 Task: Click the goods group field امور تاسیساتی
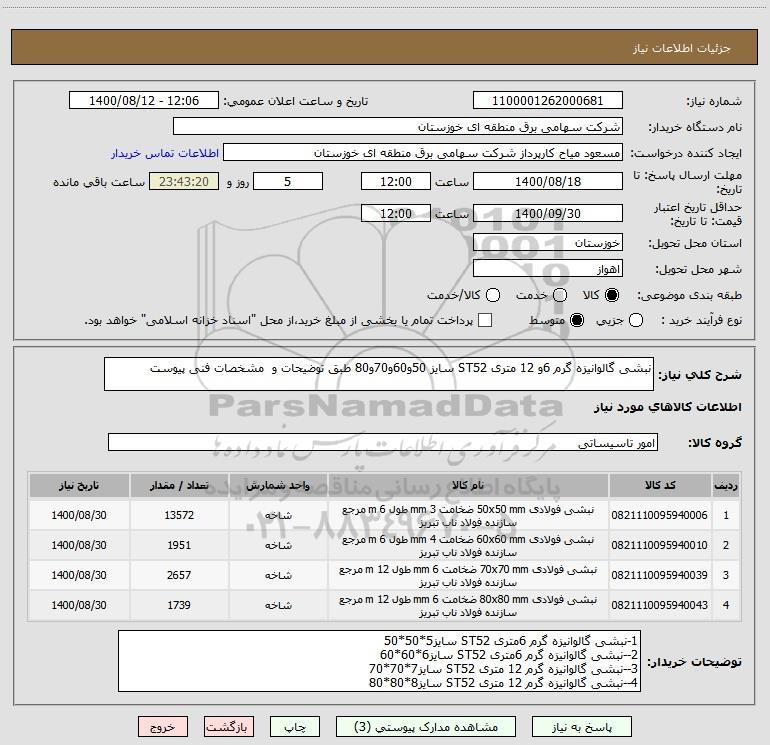(x=383, y=442)
